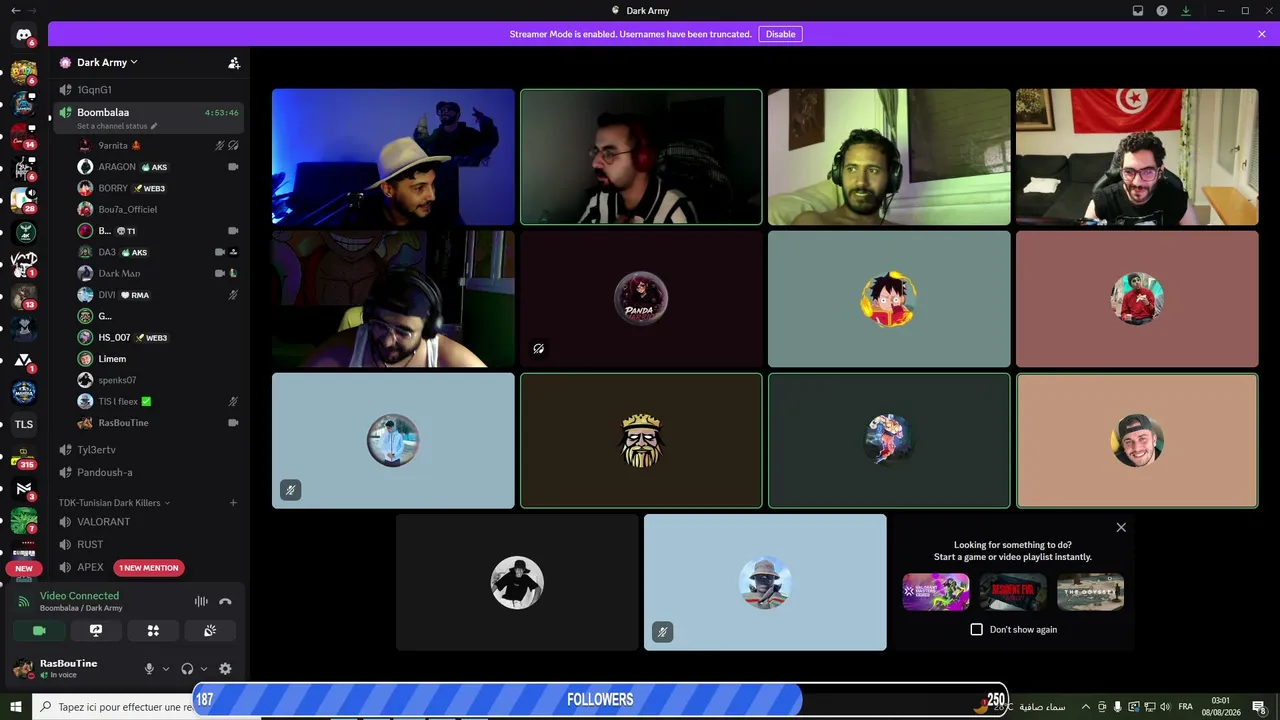Focus the Panda avatar video tile
The height and width of the screenshot is (720, 1280).
(x=641, y=299)
